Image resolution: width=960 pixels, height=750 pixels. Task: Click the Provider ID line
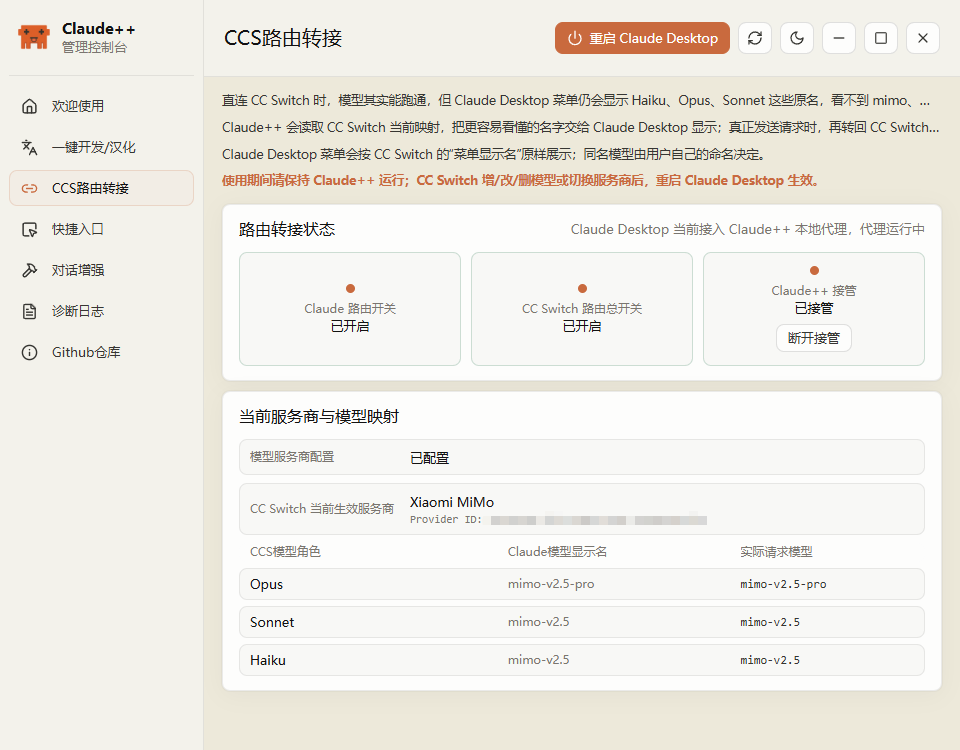point(558,520)
